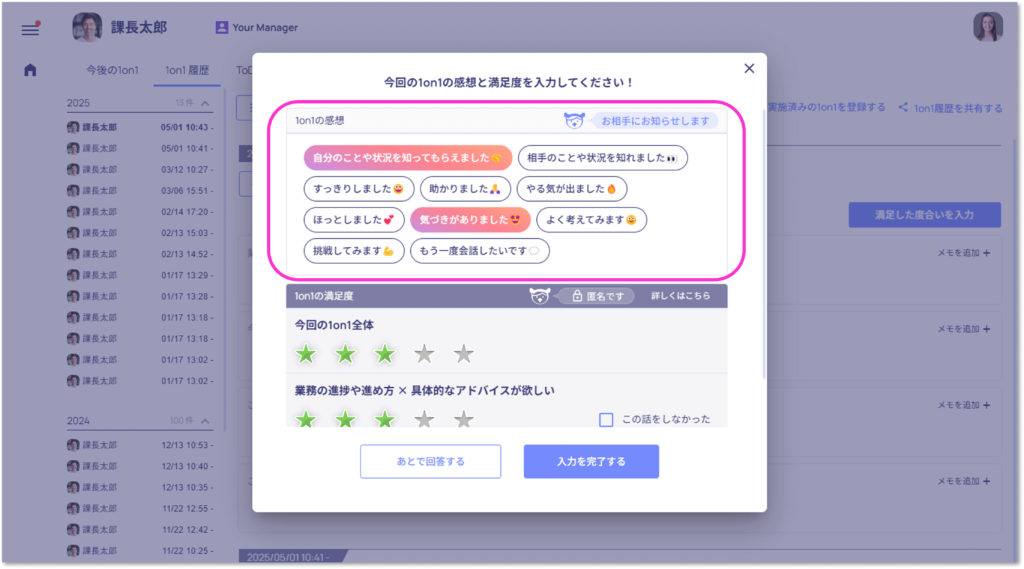Click the first メモを追加 + link
This screenshot has width=1024, height=569.
964,253
